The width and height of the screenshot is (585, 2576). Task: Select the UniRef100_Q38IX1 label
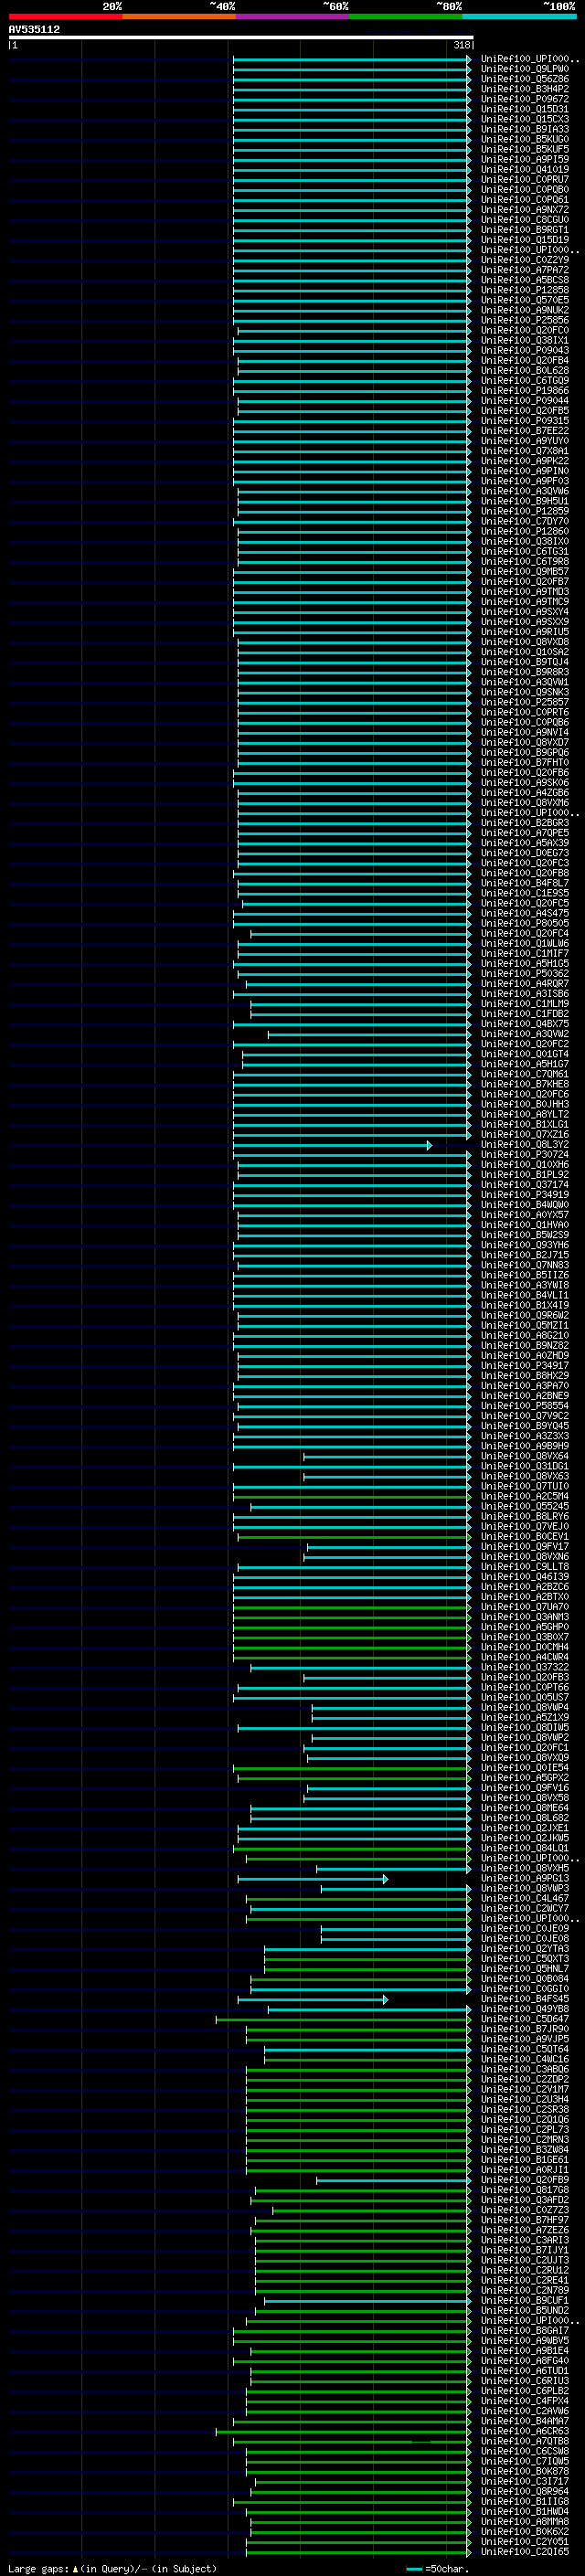[524, 340]
